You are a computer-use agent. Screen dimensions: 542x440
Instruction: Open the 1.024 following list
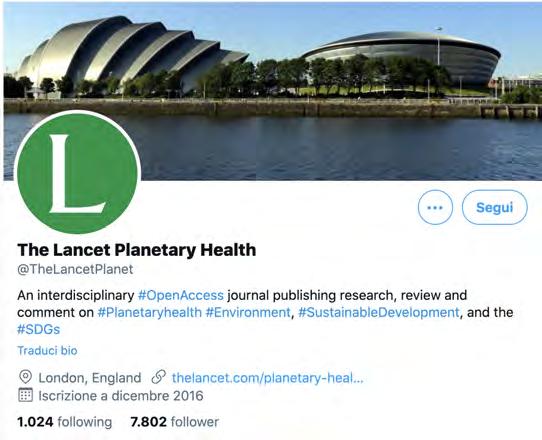65,422
